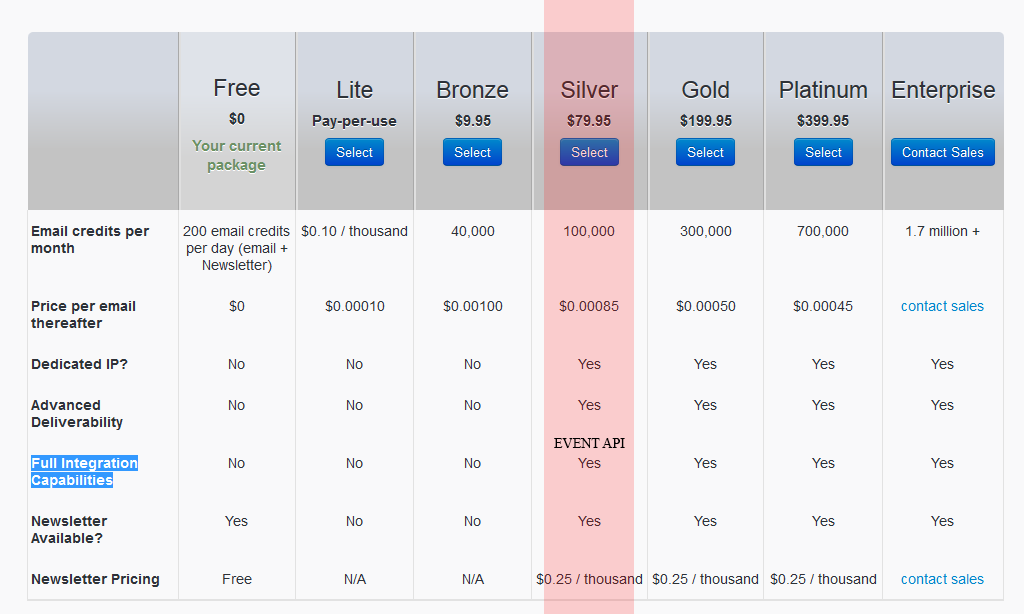Choose the Bronze plan Select button

[x=472, y=152]
